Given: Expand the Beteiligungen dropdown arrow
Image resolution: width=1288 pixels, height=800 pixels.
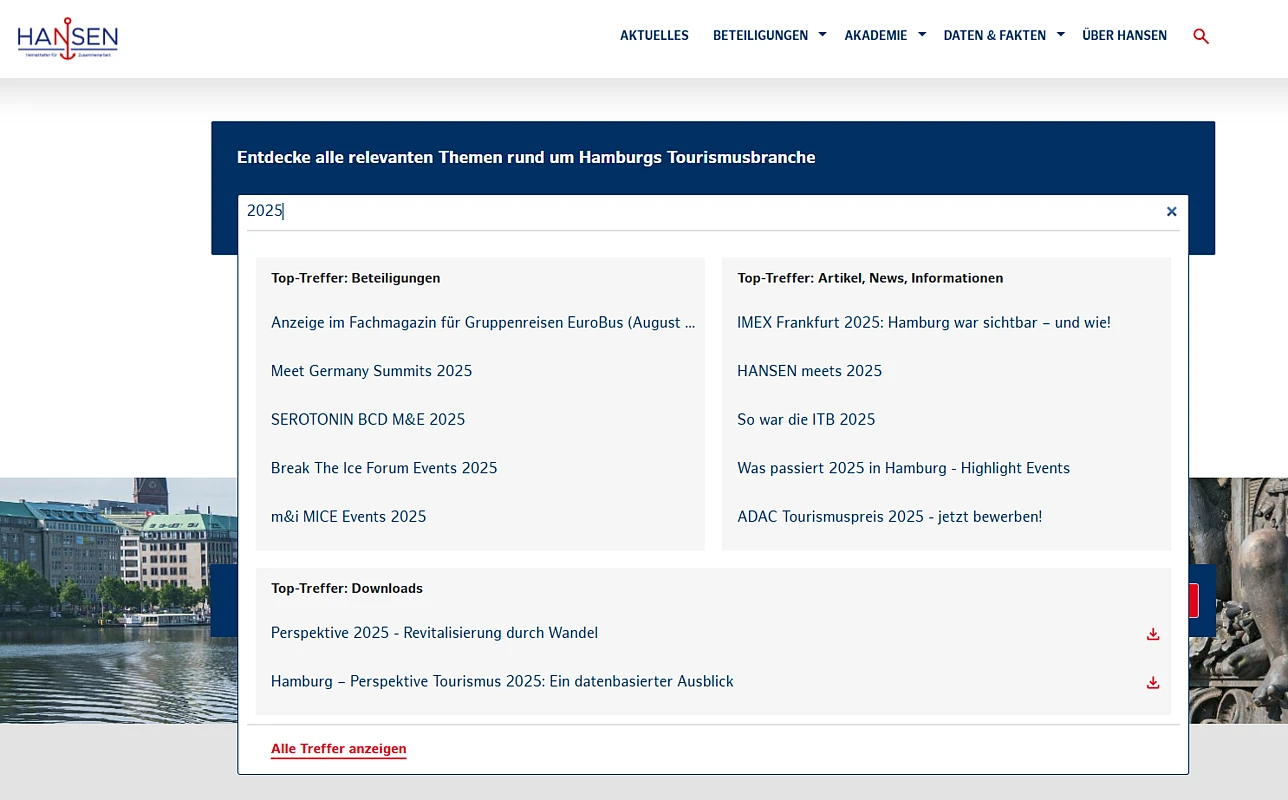Looking at the screenshot, I should [822, 35].
